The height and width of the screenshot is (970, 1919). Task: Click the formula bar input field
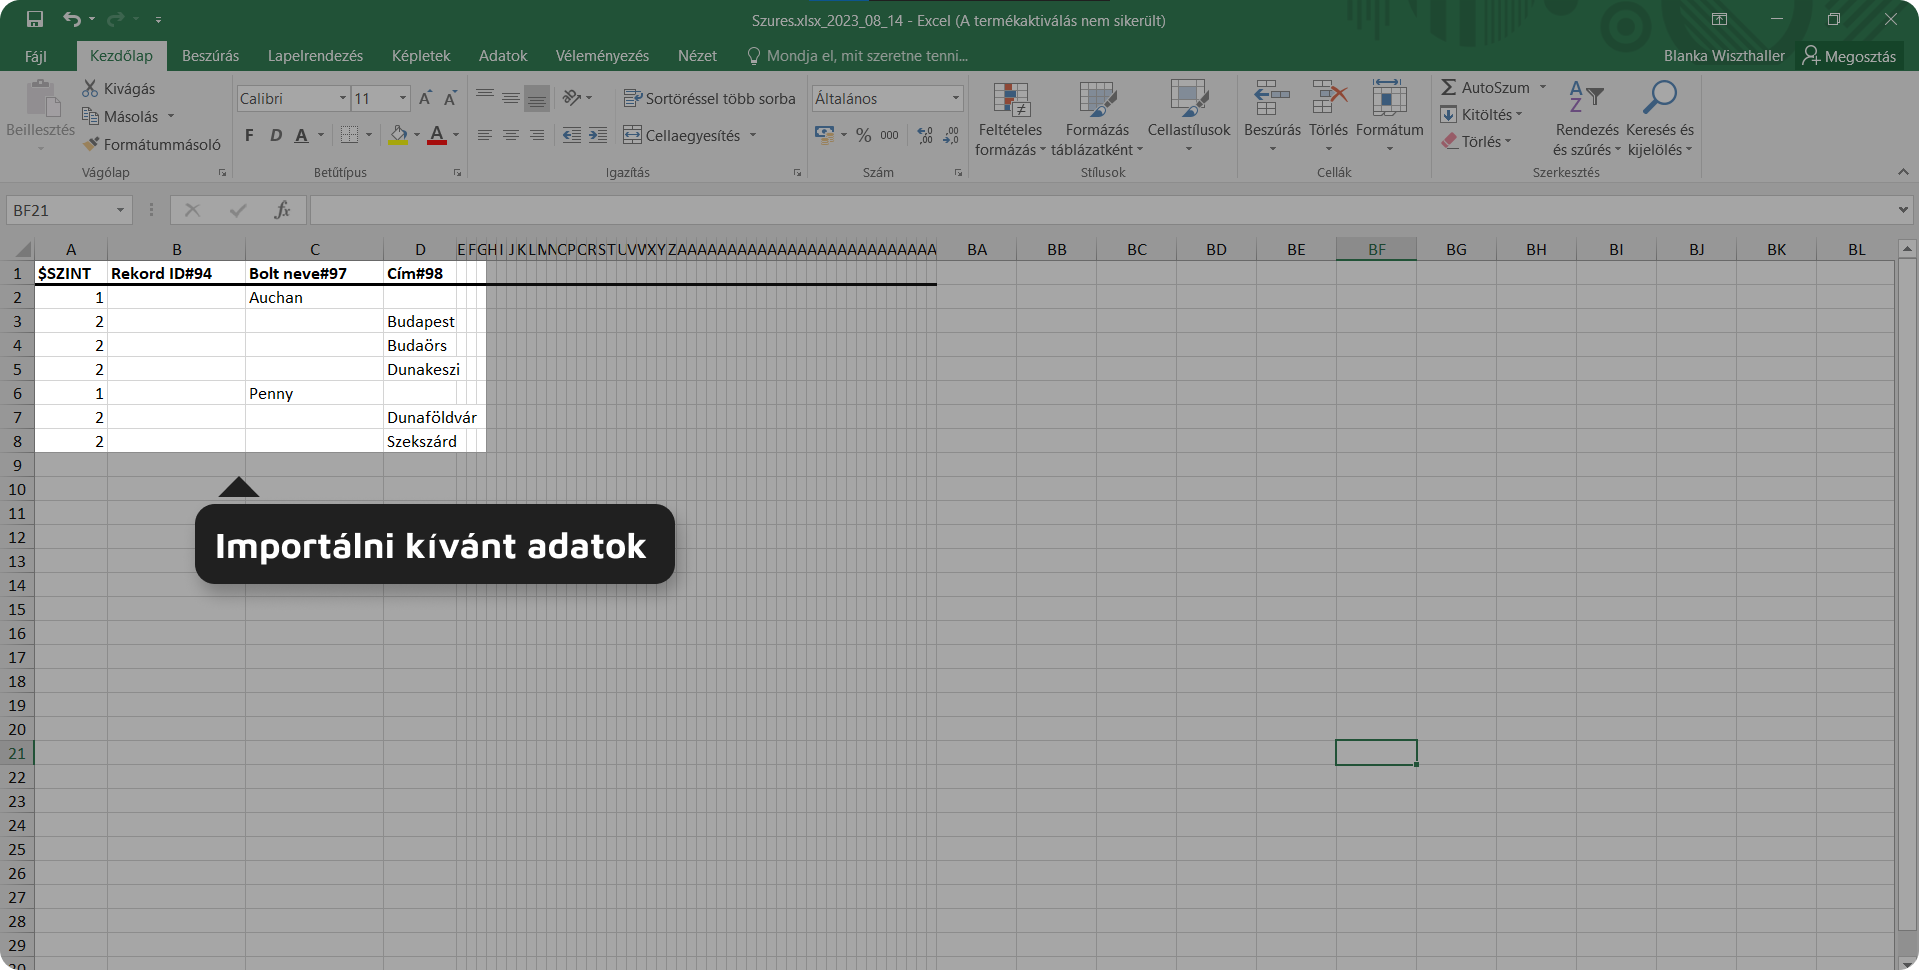pyautogui.click(x=1102, y=210)
